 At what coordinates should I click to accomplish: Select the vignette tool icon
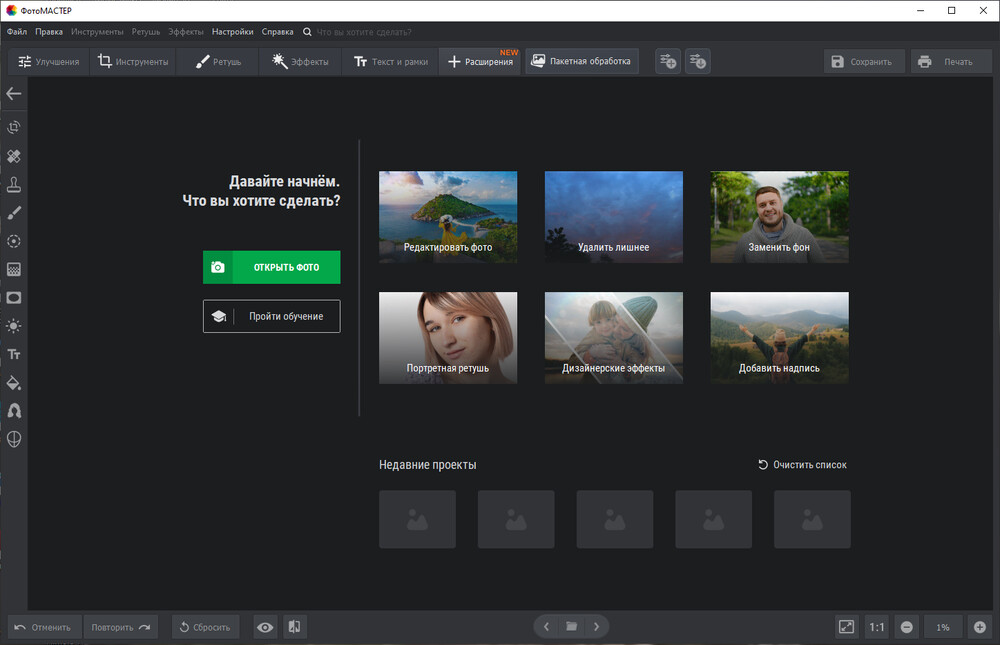[14, 298]
